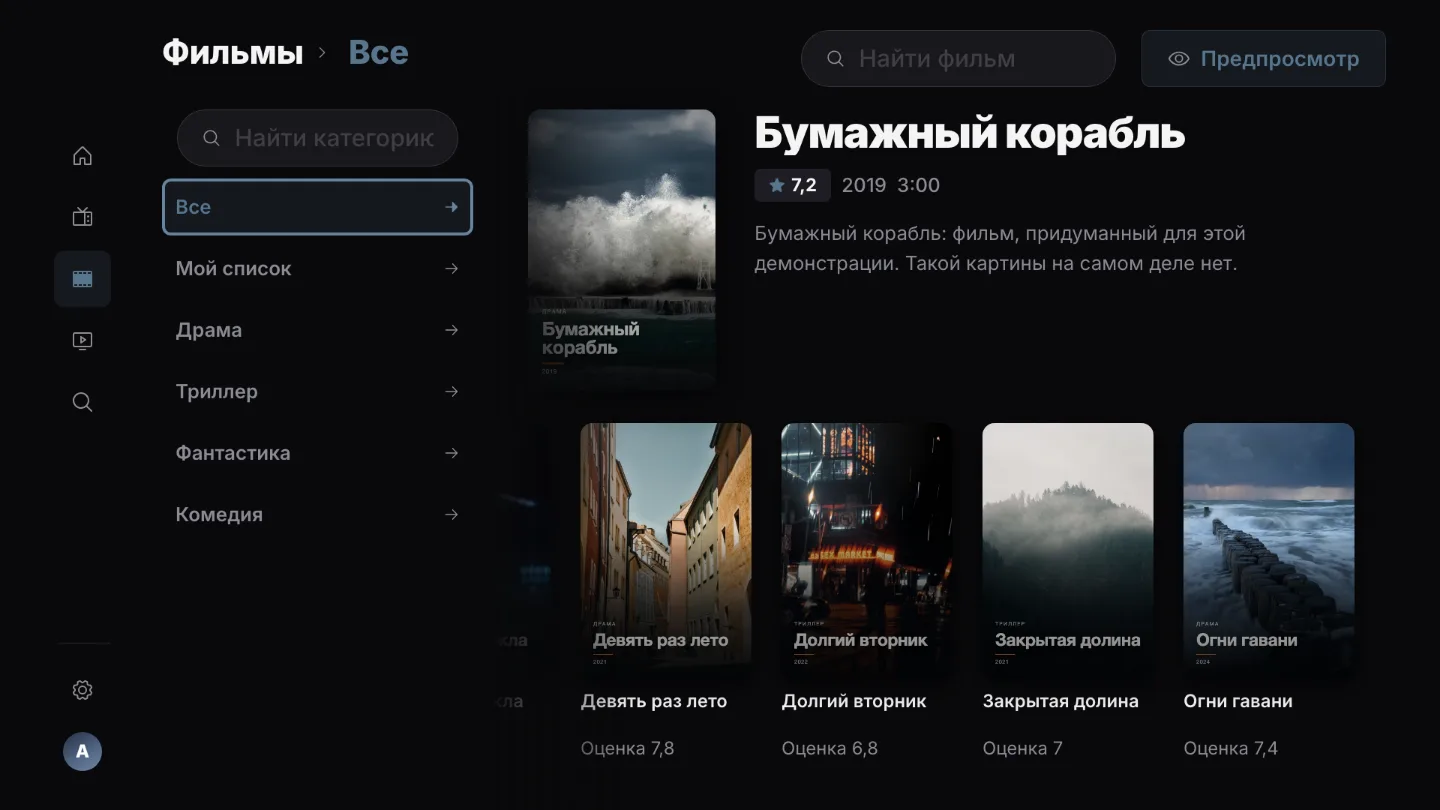This screenshot has height=810, width=1440.
Task: Click the Оценка 7,8 rating text
Action: tap(628, 748)
